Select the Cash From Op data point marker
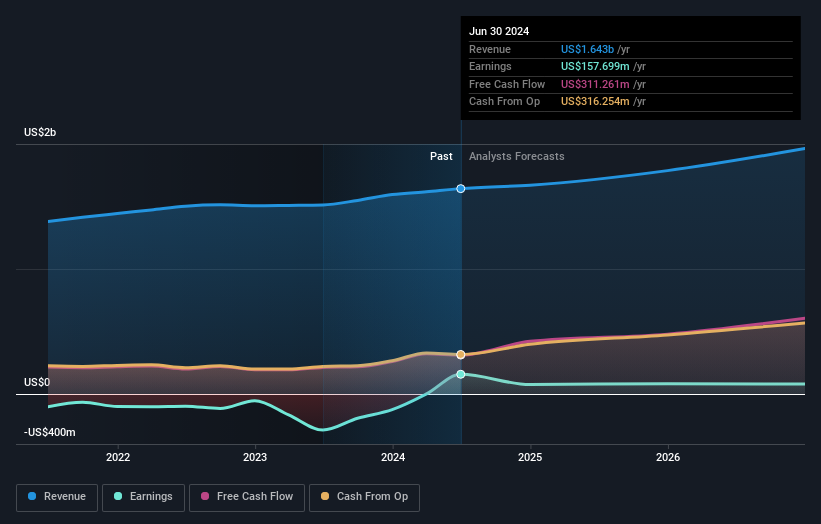Viewport: 821px width, 524px height. (x=461, y=355)
